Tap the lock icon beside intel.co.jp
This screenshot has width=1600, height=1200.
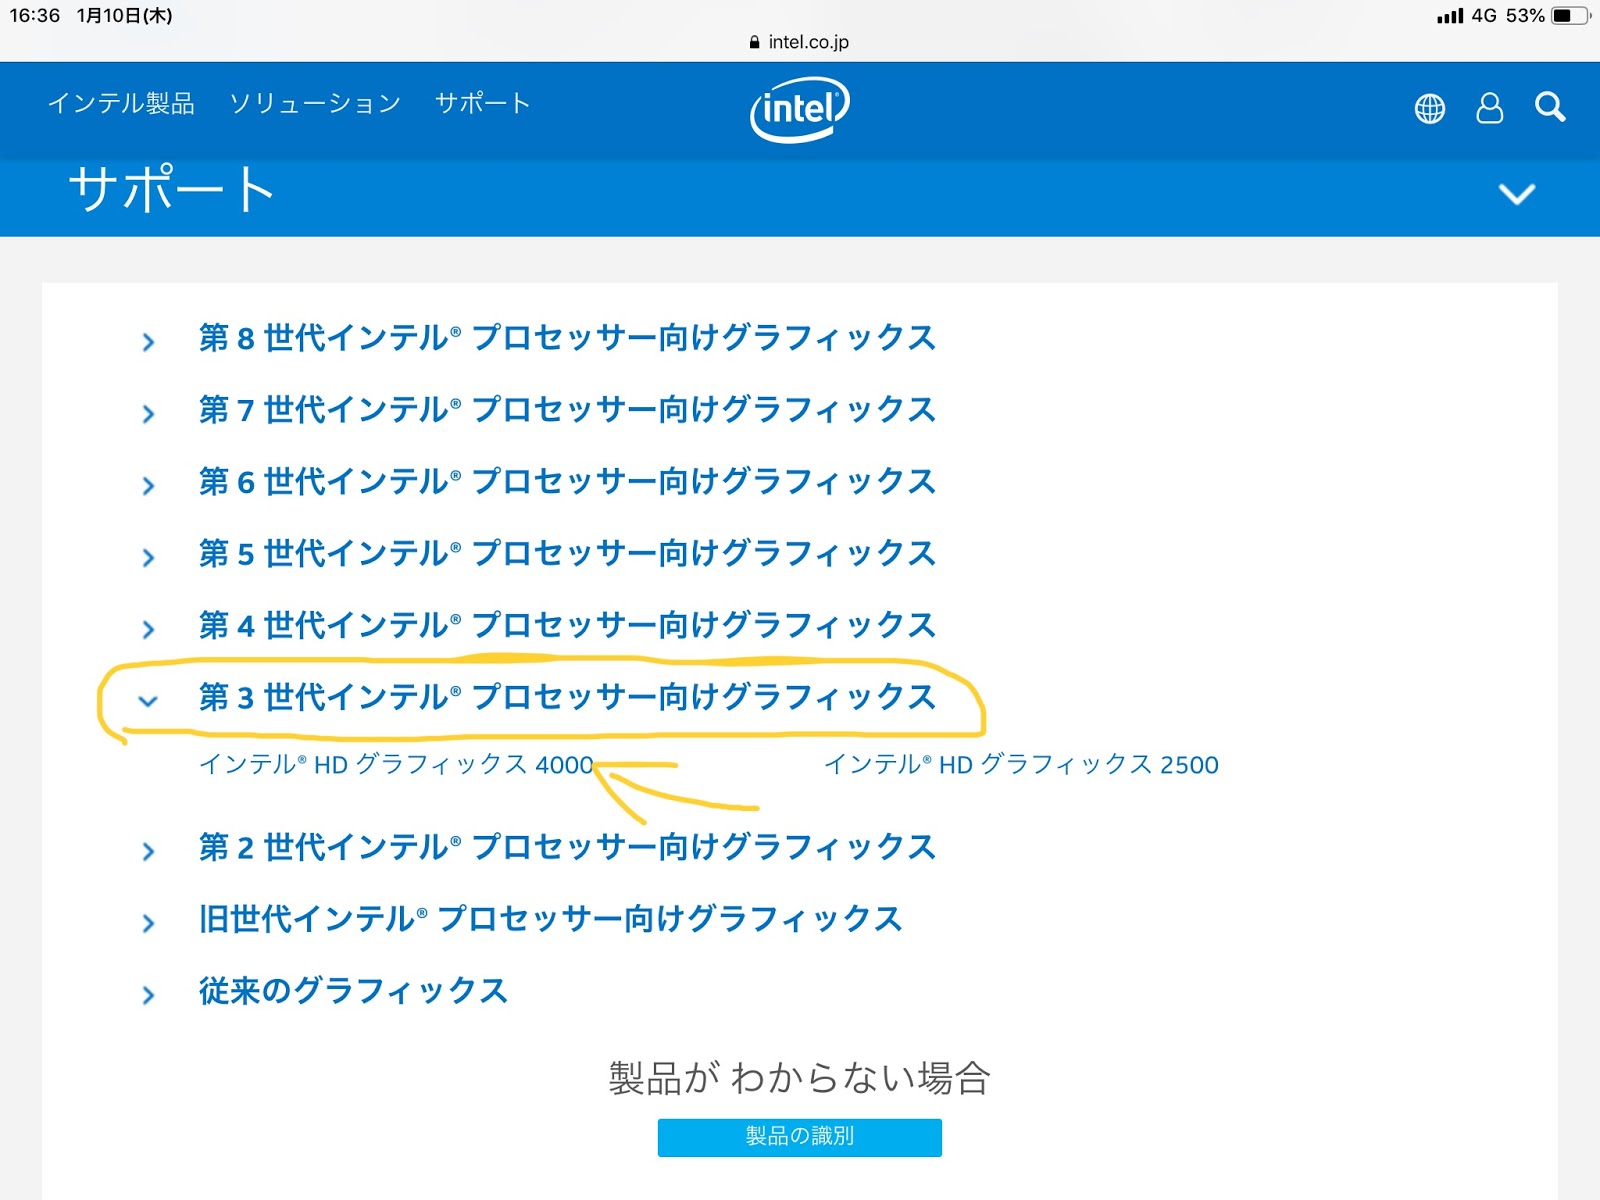pyautogui.click(x=755, y=42)
